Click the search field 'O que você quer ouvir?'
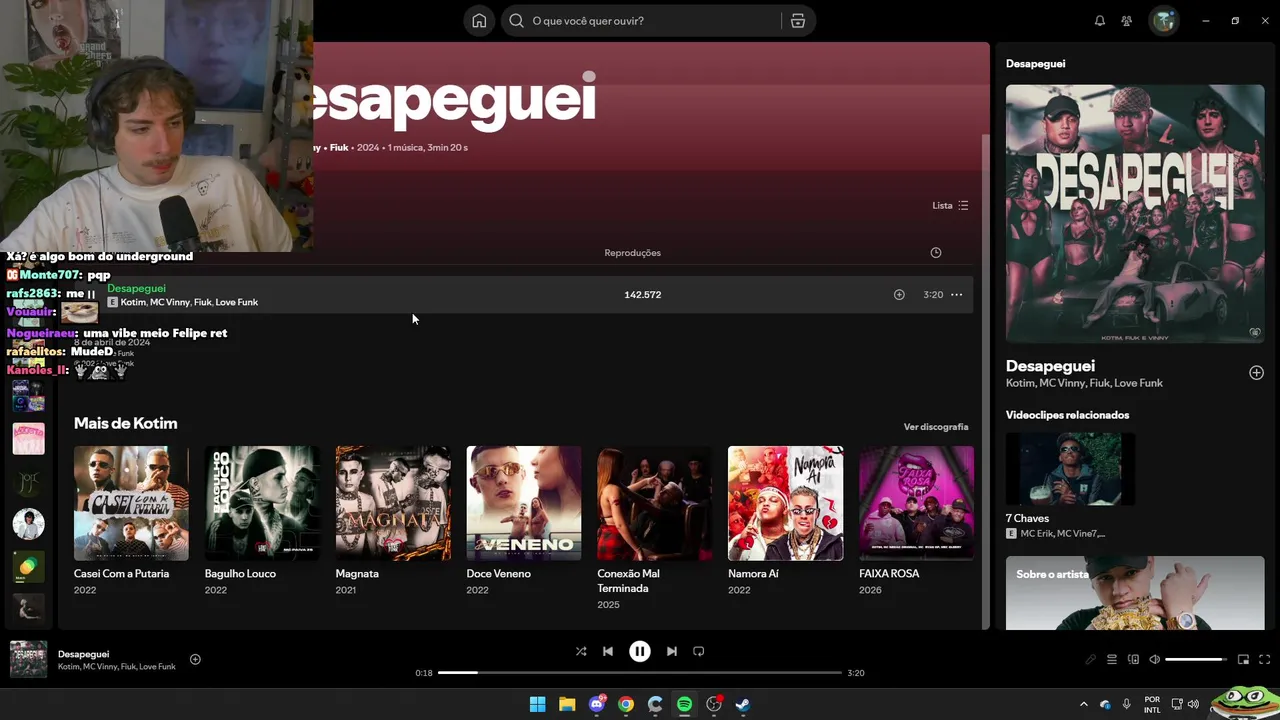Screen dimensions: 1280x720 tap(641, 21)
